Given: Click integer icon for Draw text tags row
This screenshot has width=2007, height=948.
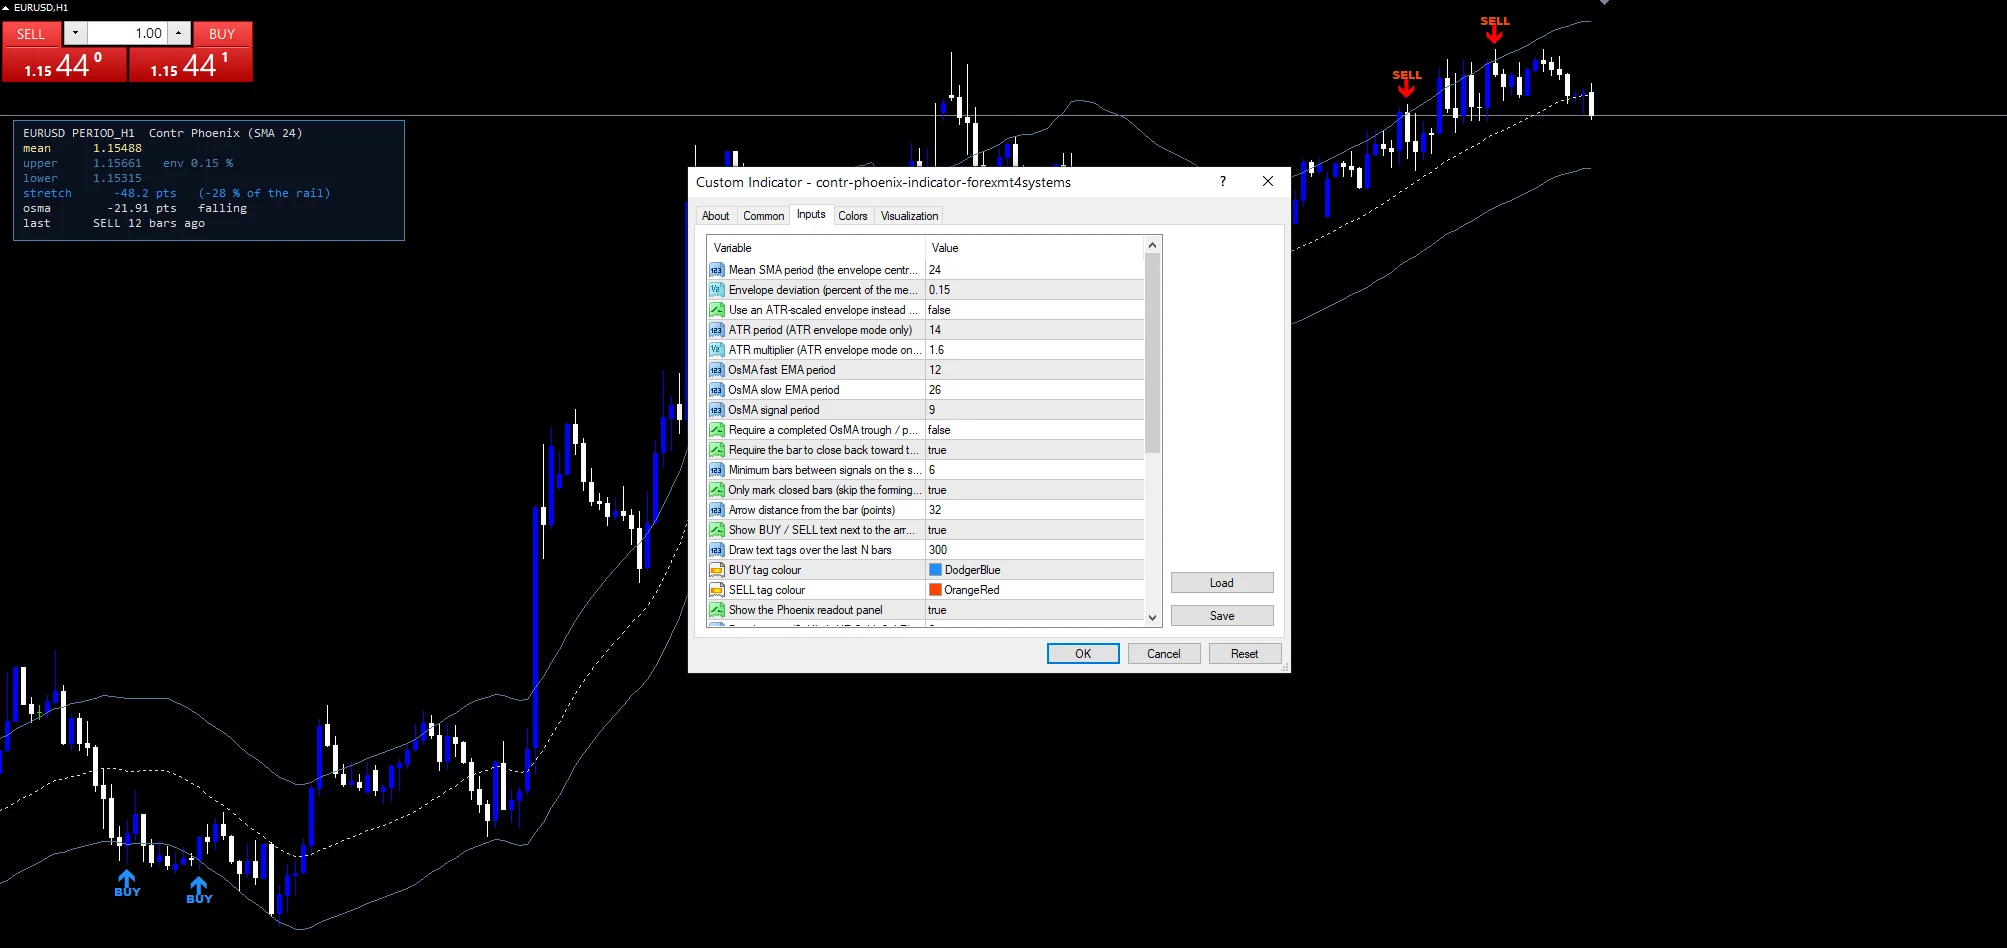Looking at the screenshot, I should click(x=716, y=550).
